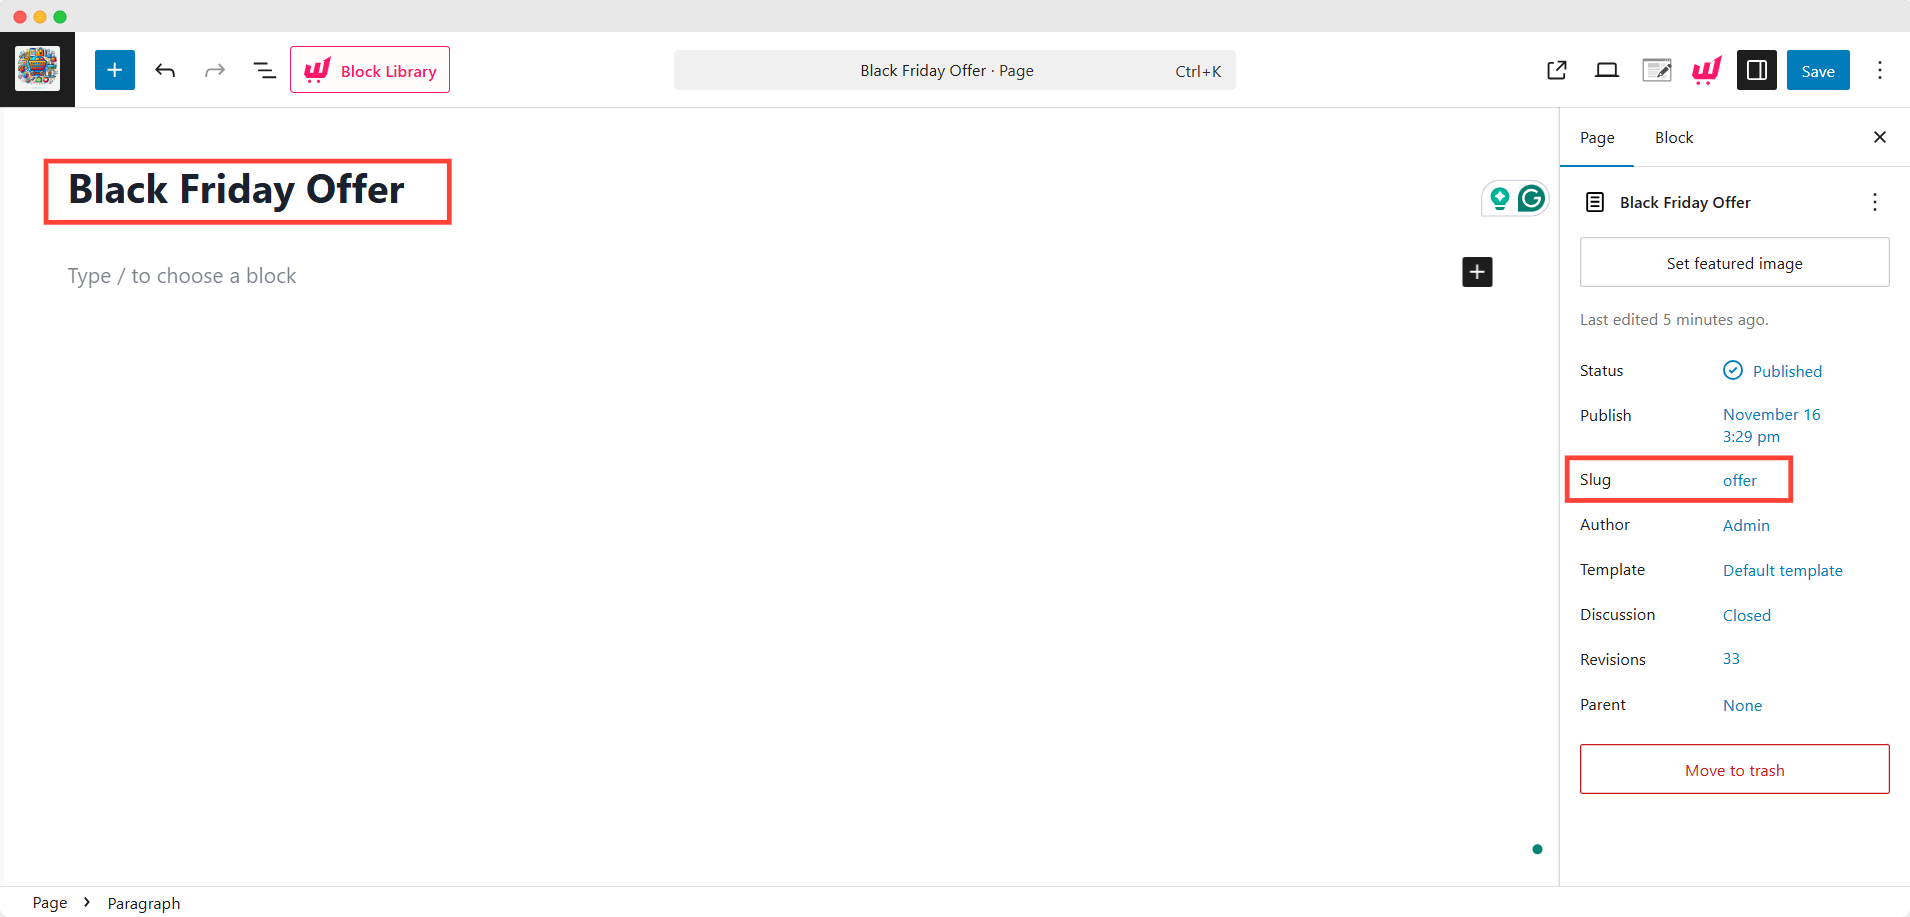
Task: Open the WooLentor plugin panel
Action: point(1706,70)
